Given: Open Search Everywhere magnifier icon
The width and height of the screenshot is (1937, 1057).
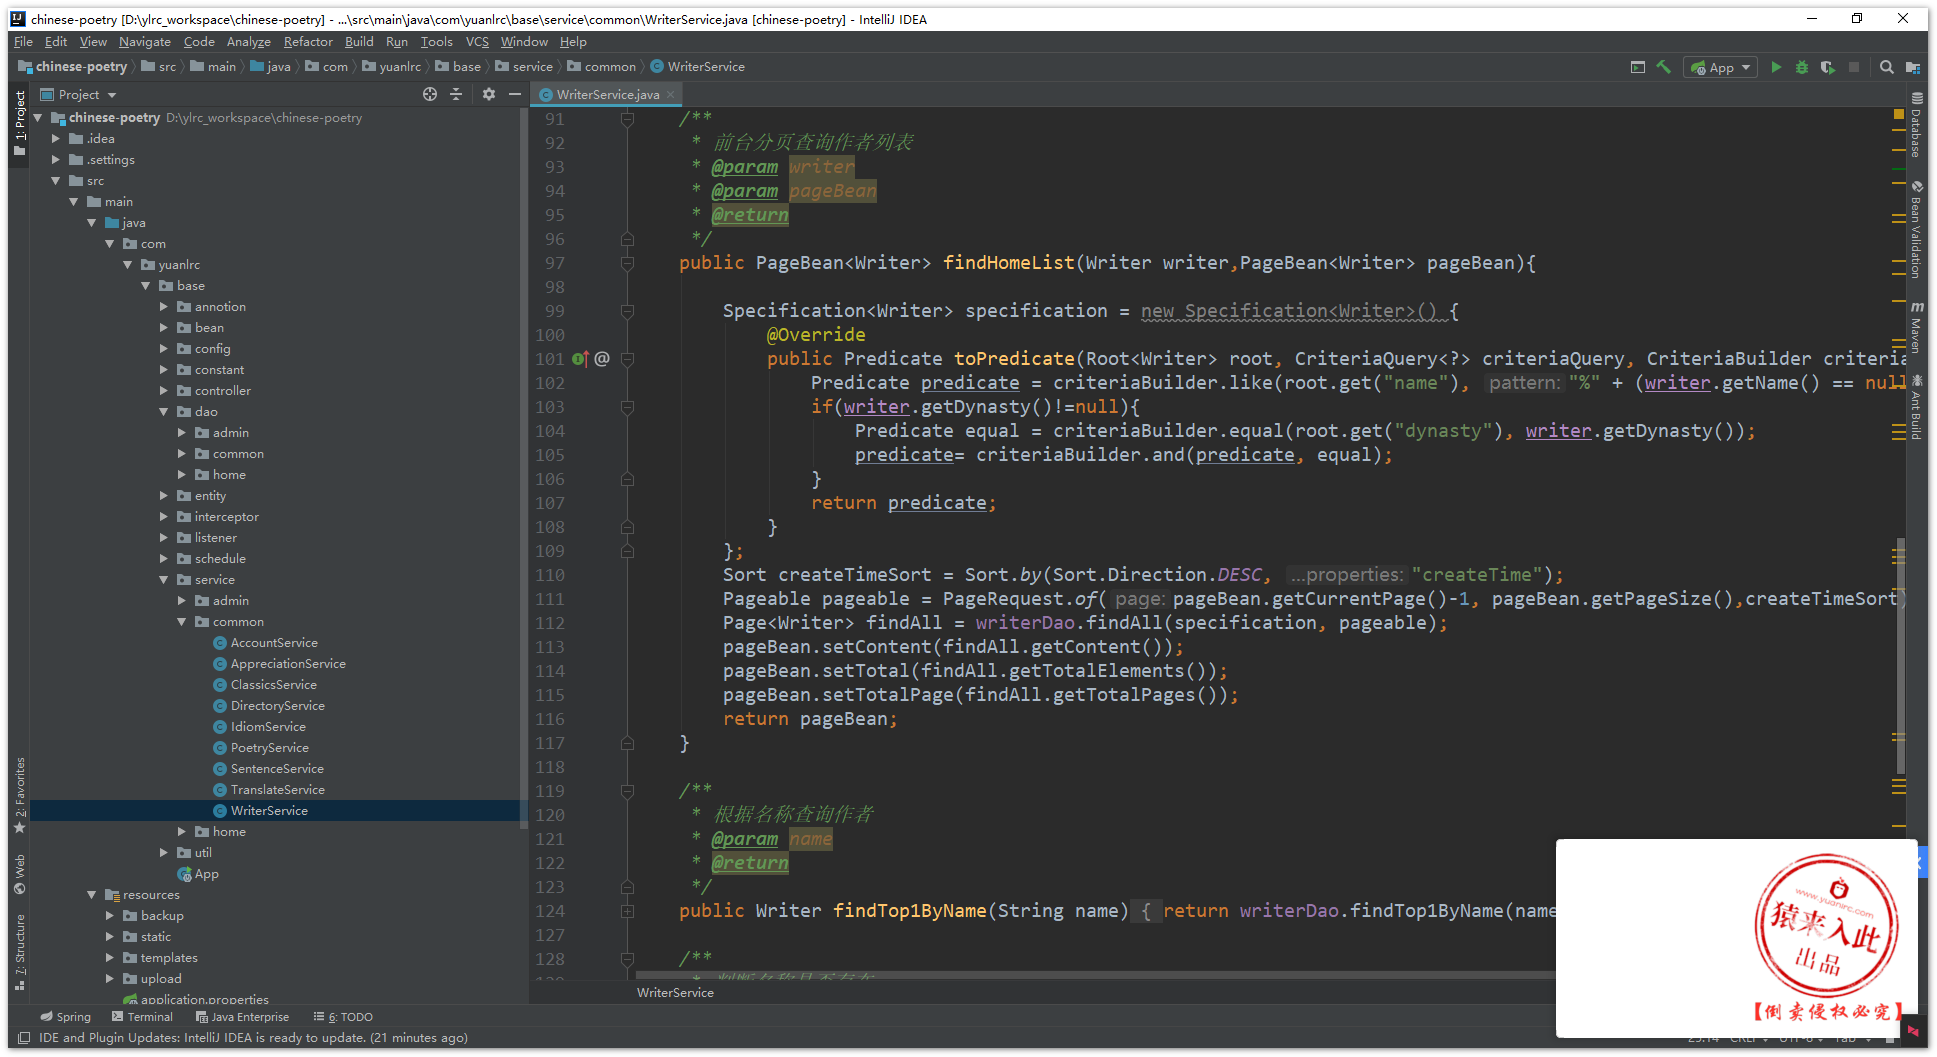Looking at the screenshot, I should pos(1886,67).
